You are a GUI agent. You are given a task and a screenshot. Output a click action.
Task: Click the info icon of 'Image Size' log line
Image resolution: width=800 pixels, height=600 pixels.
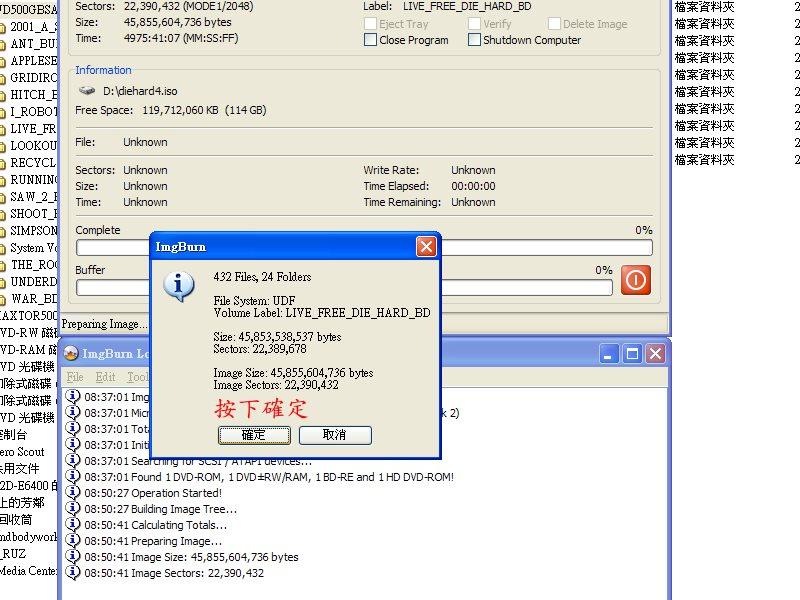click(x=73, y=556)
